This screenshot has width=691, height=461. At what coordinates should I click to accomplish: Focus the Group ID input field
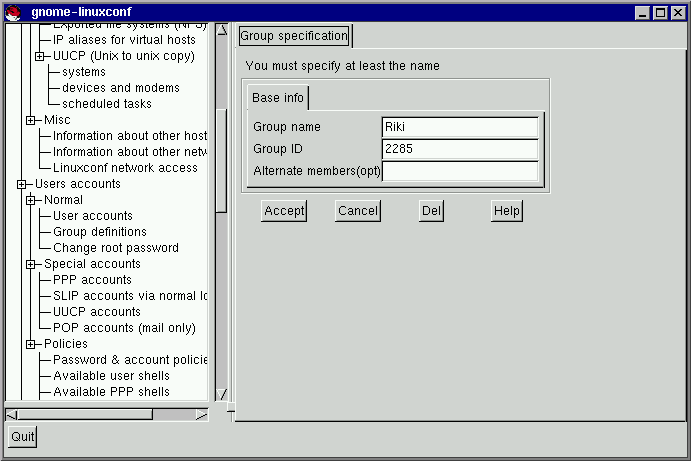(x=460, y=149)
